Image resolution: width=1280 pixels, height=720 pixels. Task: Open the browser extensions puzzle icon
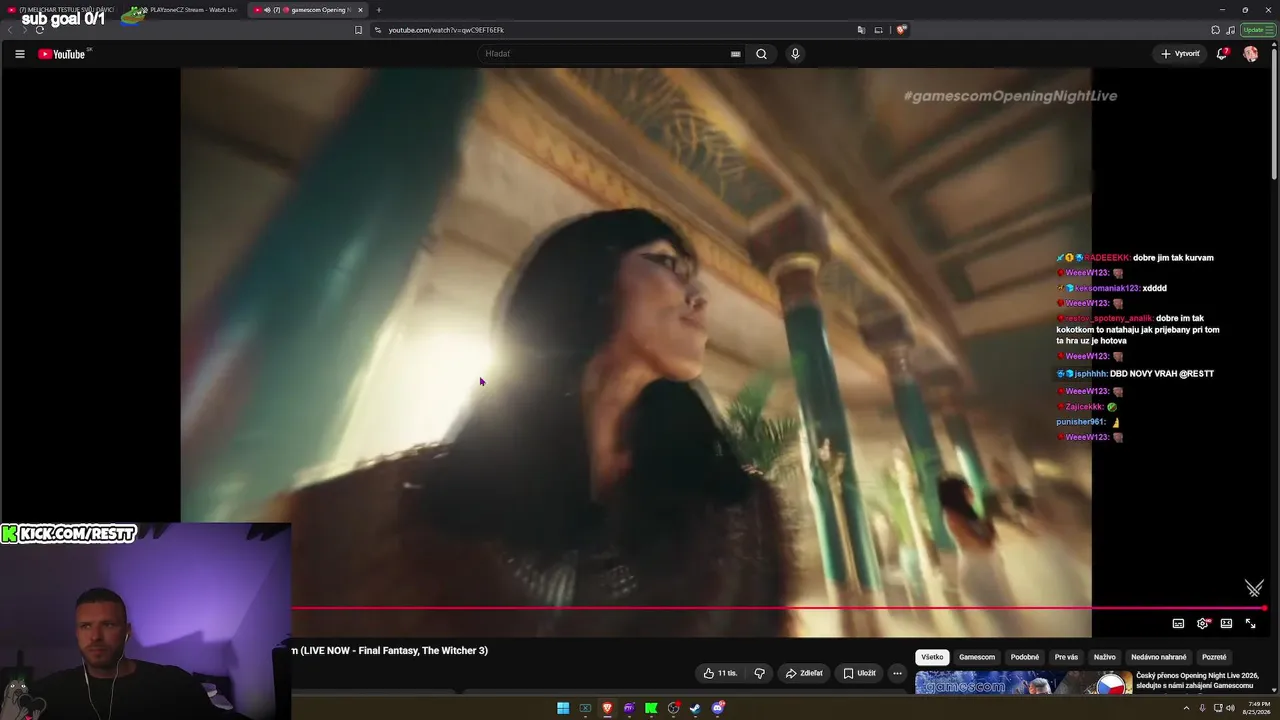1215,30
